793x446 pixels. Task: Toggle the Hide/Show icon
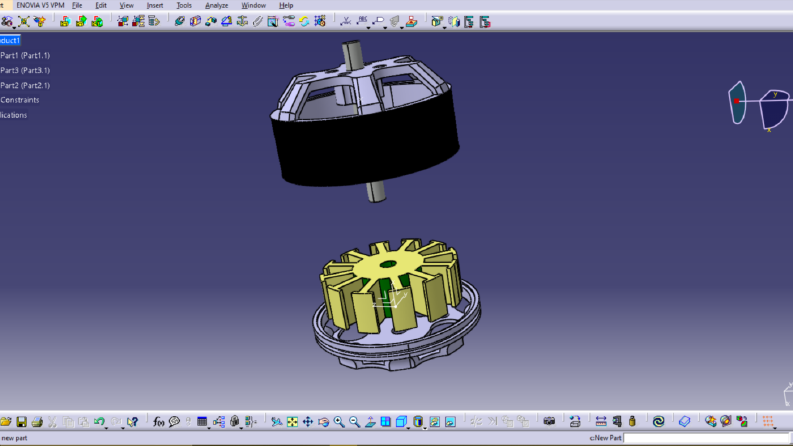434,421
